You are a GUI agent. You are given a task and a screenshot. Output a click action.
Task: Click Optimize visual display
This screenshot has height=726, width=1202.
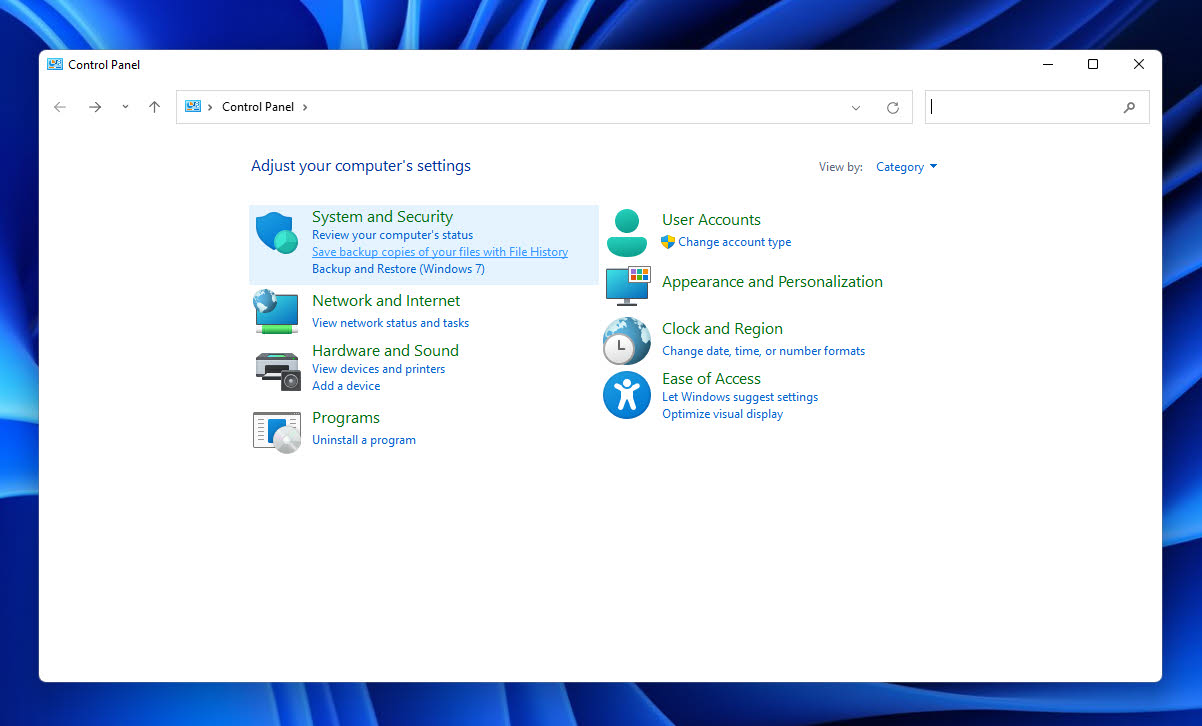point(722,414)
